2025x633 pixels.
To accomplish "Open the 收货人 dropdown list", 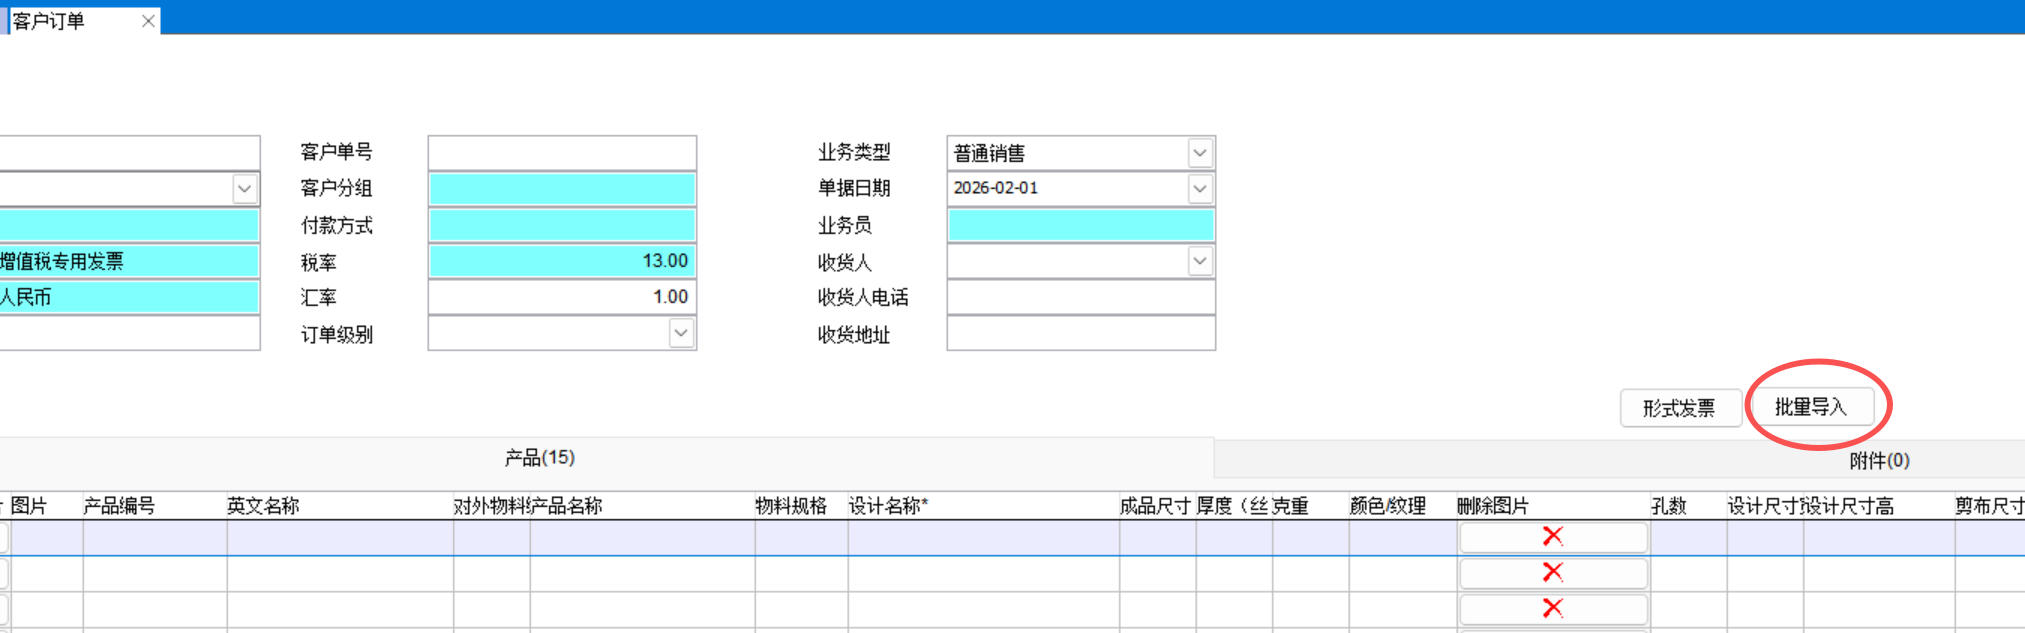I will click(1200, 262).
